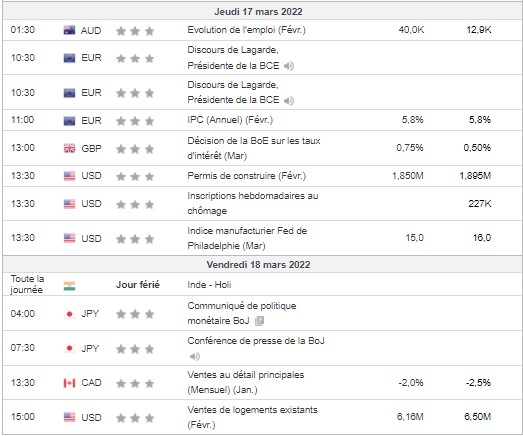The height and width of the screenshot is (436, 523).
Task: Click the speaker icon on first Lagarde speech
Action: pos(289,66)
